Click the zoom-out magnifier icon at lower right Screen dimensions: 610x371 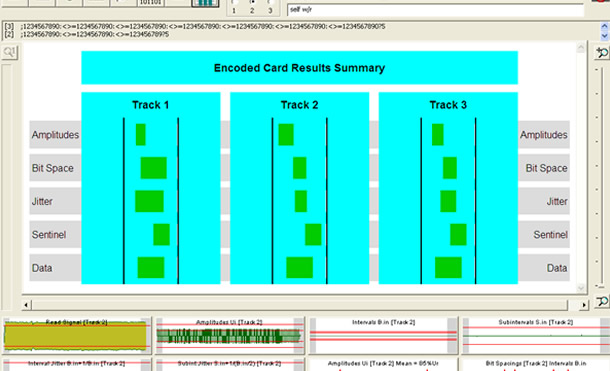(602, 301)
